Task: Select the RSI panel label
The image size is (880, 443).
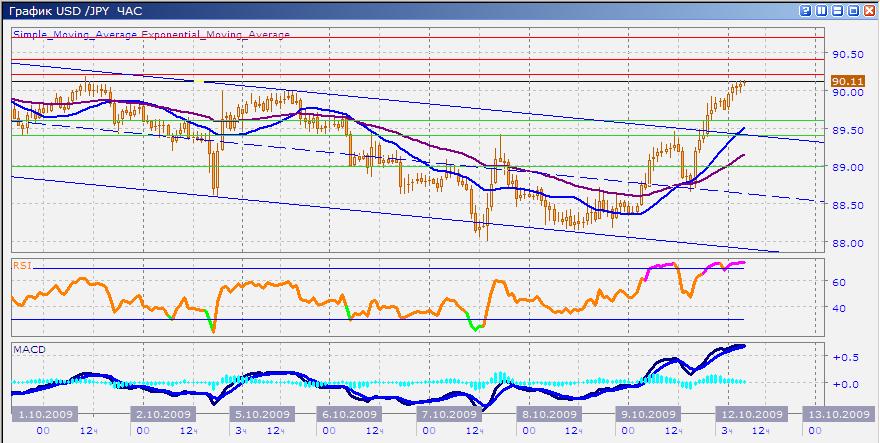Action: click(21, 265)
